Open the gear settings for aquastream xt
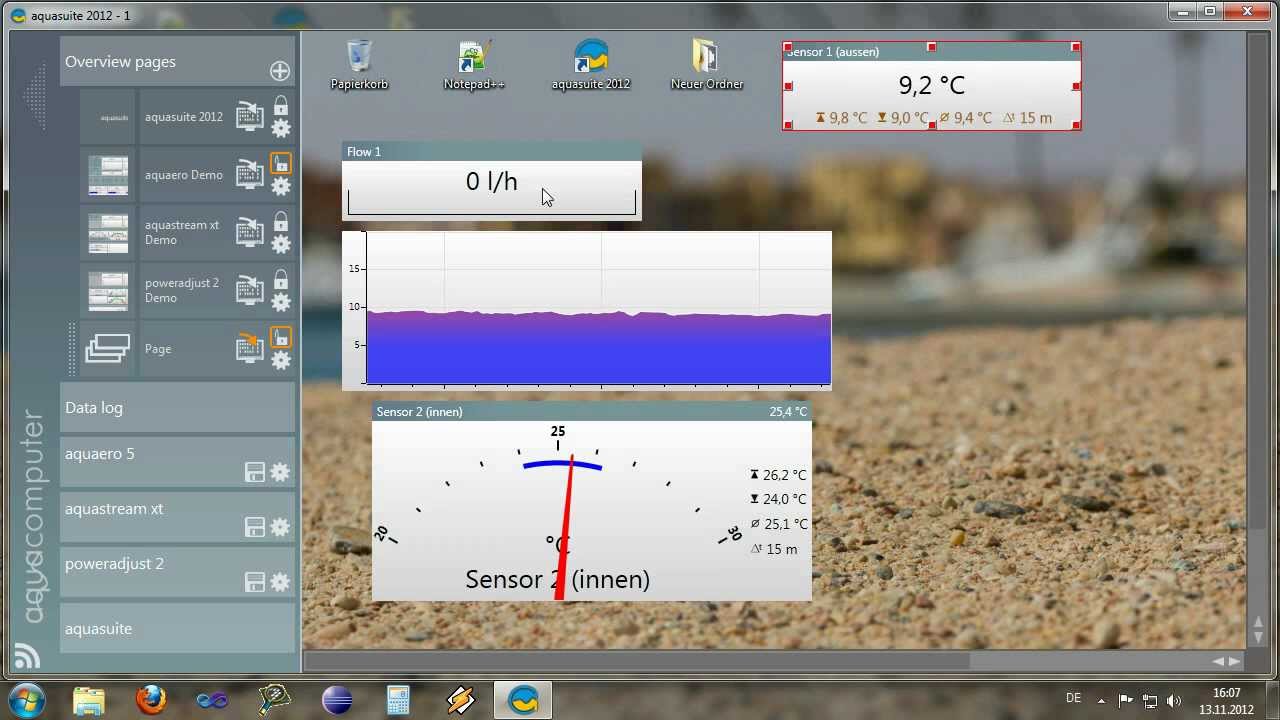The width and height of the screenshot is (1280, 720). point(280,527)
